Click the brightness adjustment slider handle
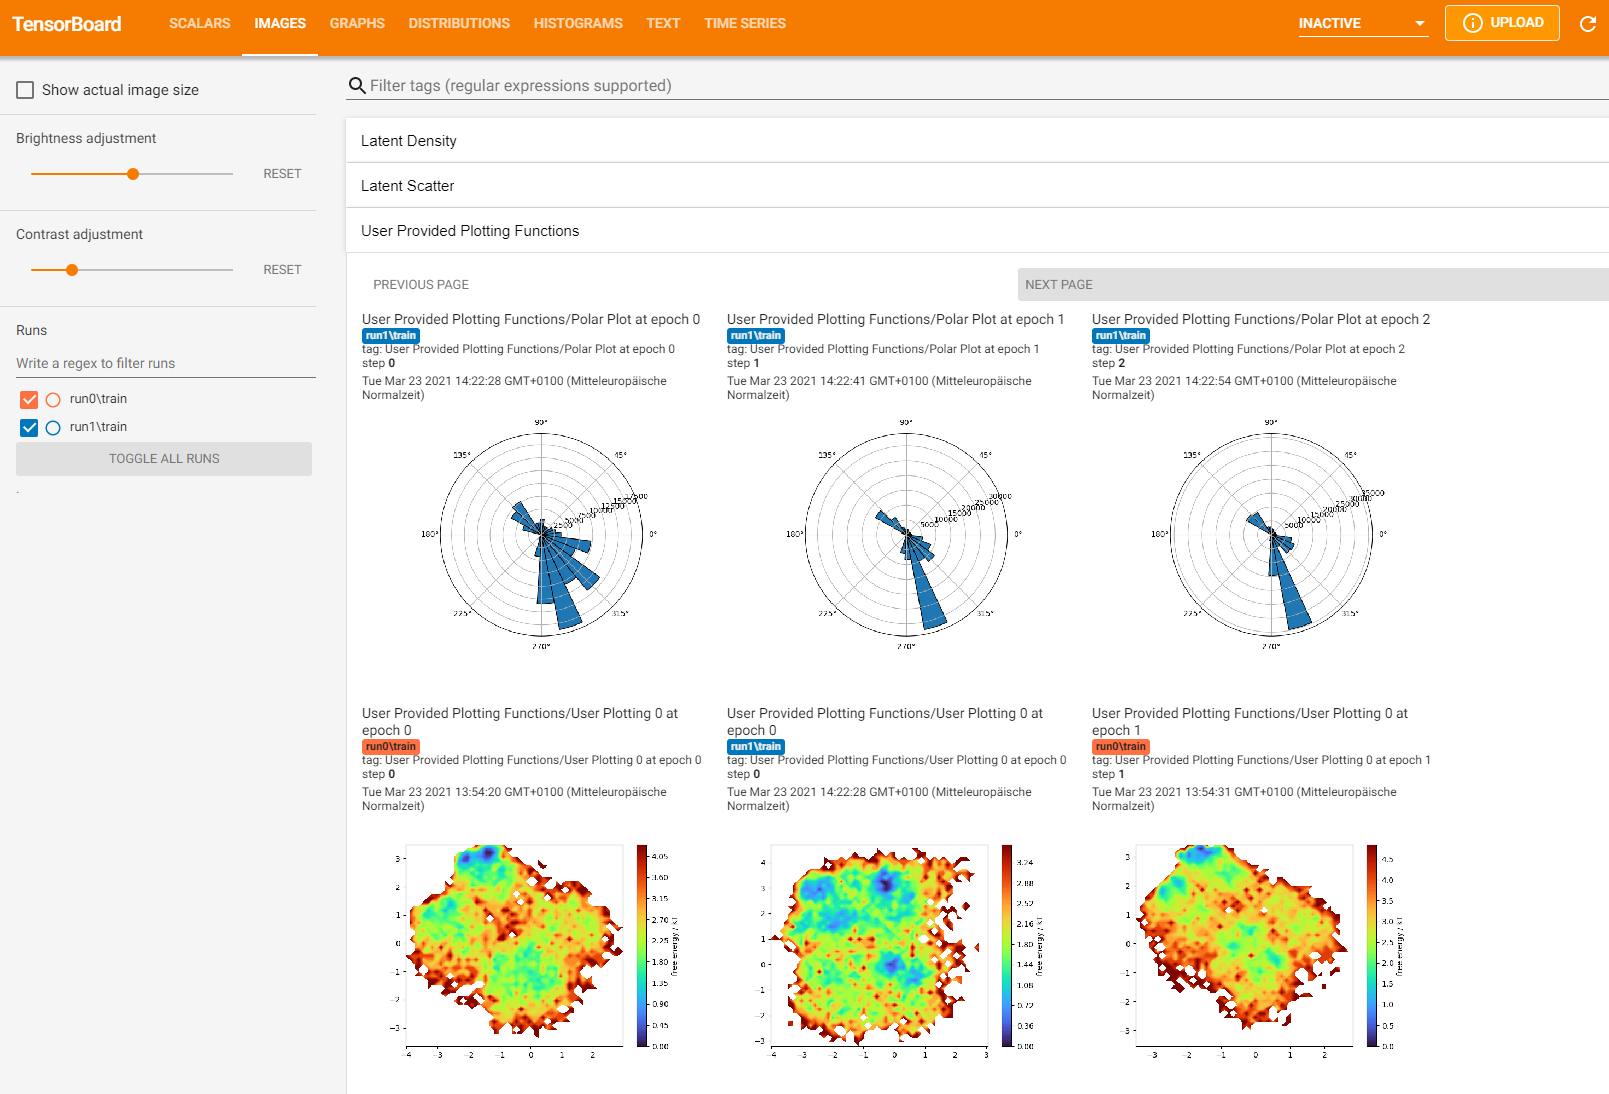The height and width of the screenshot is (1094, 1609). (133, 174)
